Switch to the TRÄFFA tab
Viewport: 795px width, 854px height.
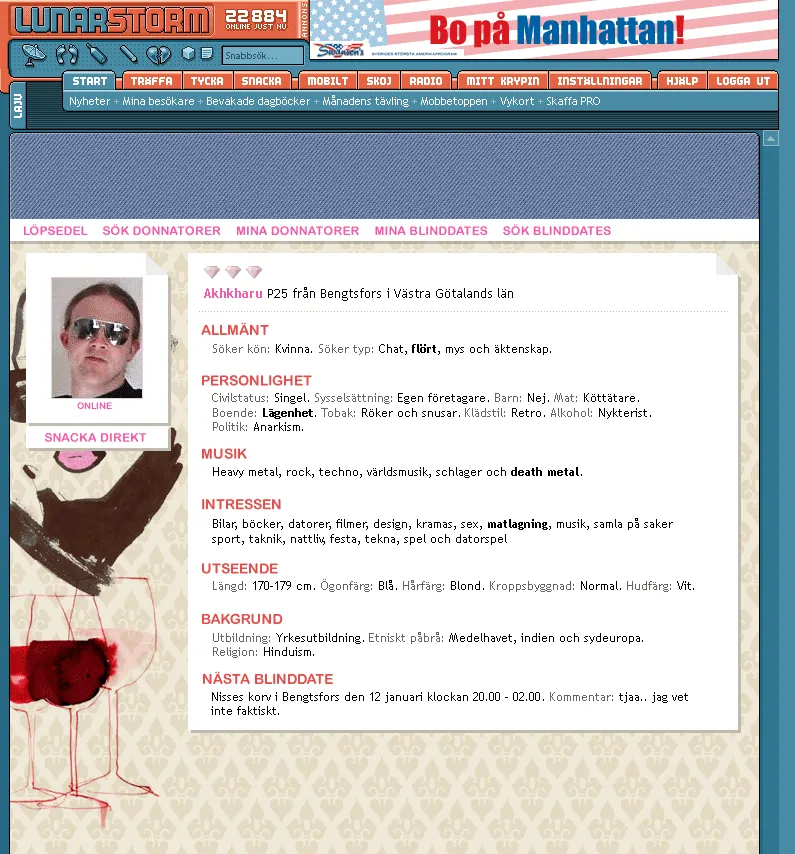151,81
